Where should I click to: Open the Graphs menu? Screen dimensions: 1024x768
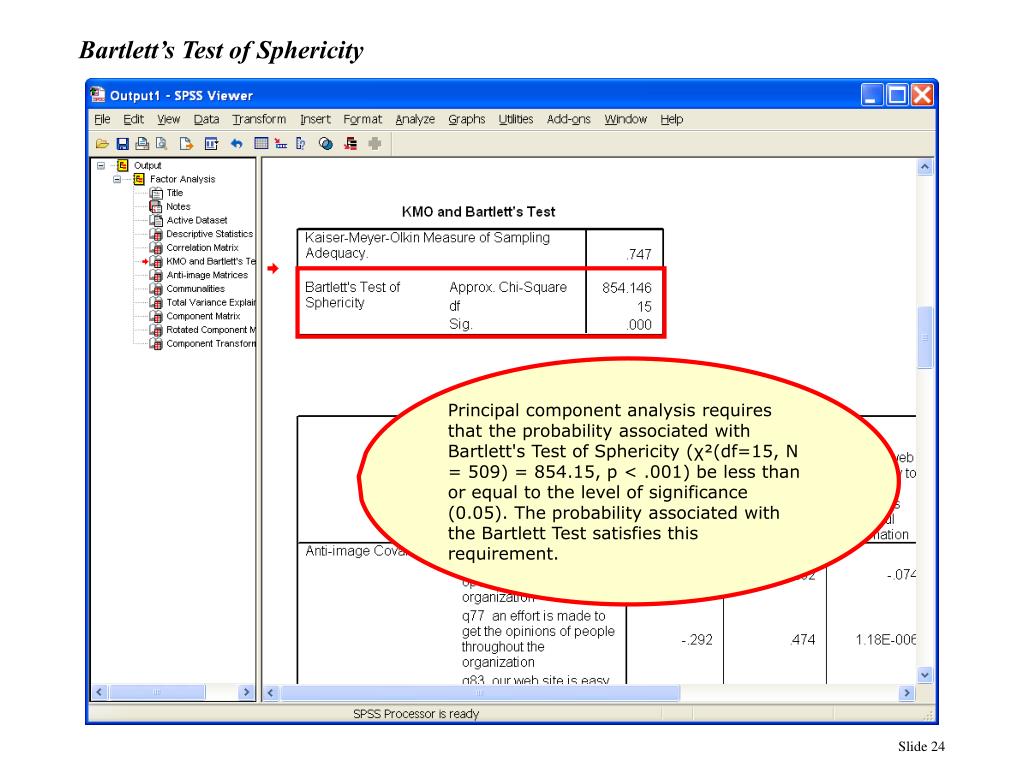[466, 119]
